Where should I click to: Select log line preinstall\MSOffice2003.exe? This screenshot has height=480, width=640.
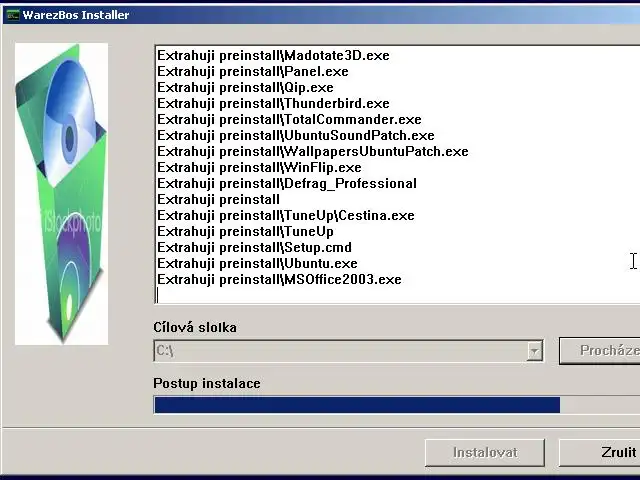coord(279,280)
